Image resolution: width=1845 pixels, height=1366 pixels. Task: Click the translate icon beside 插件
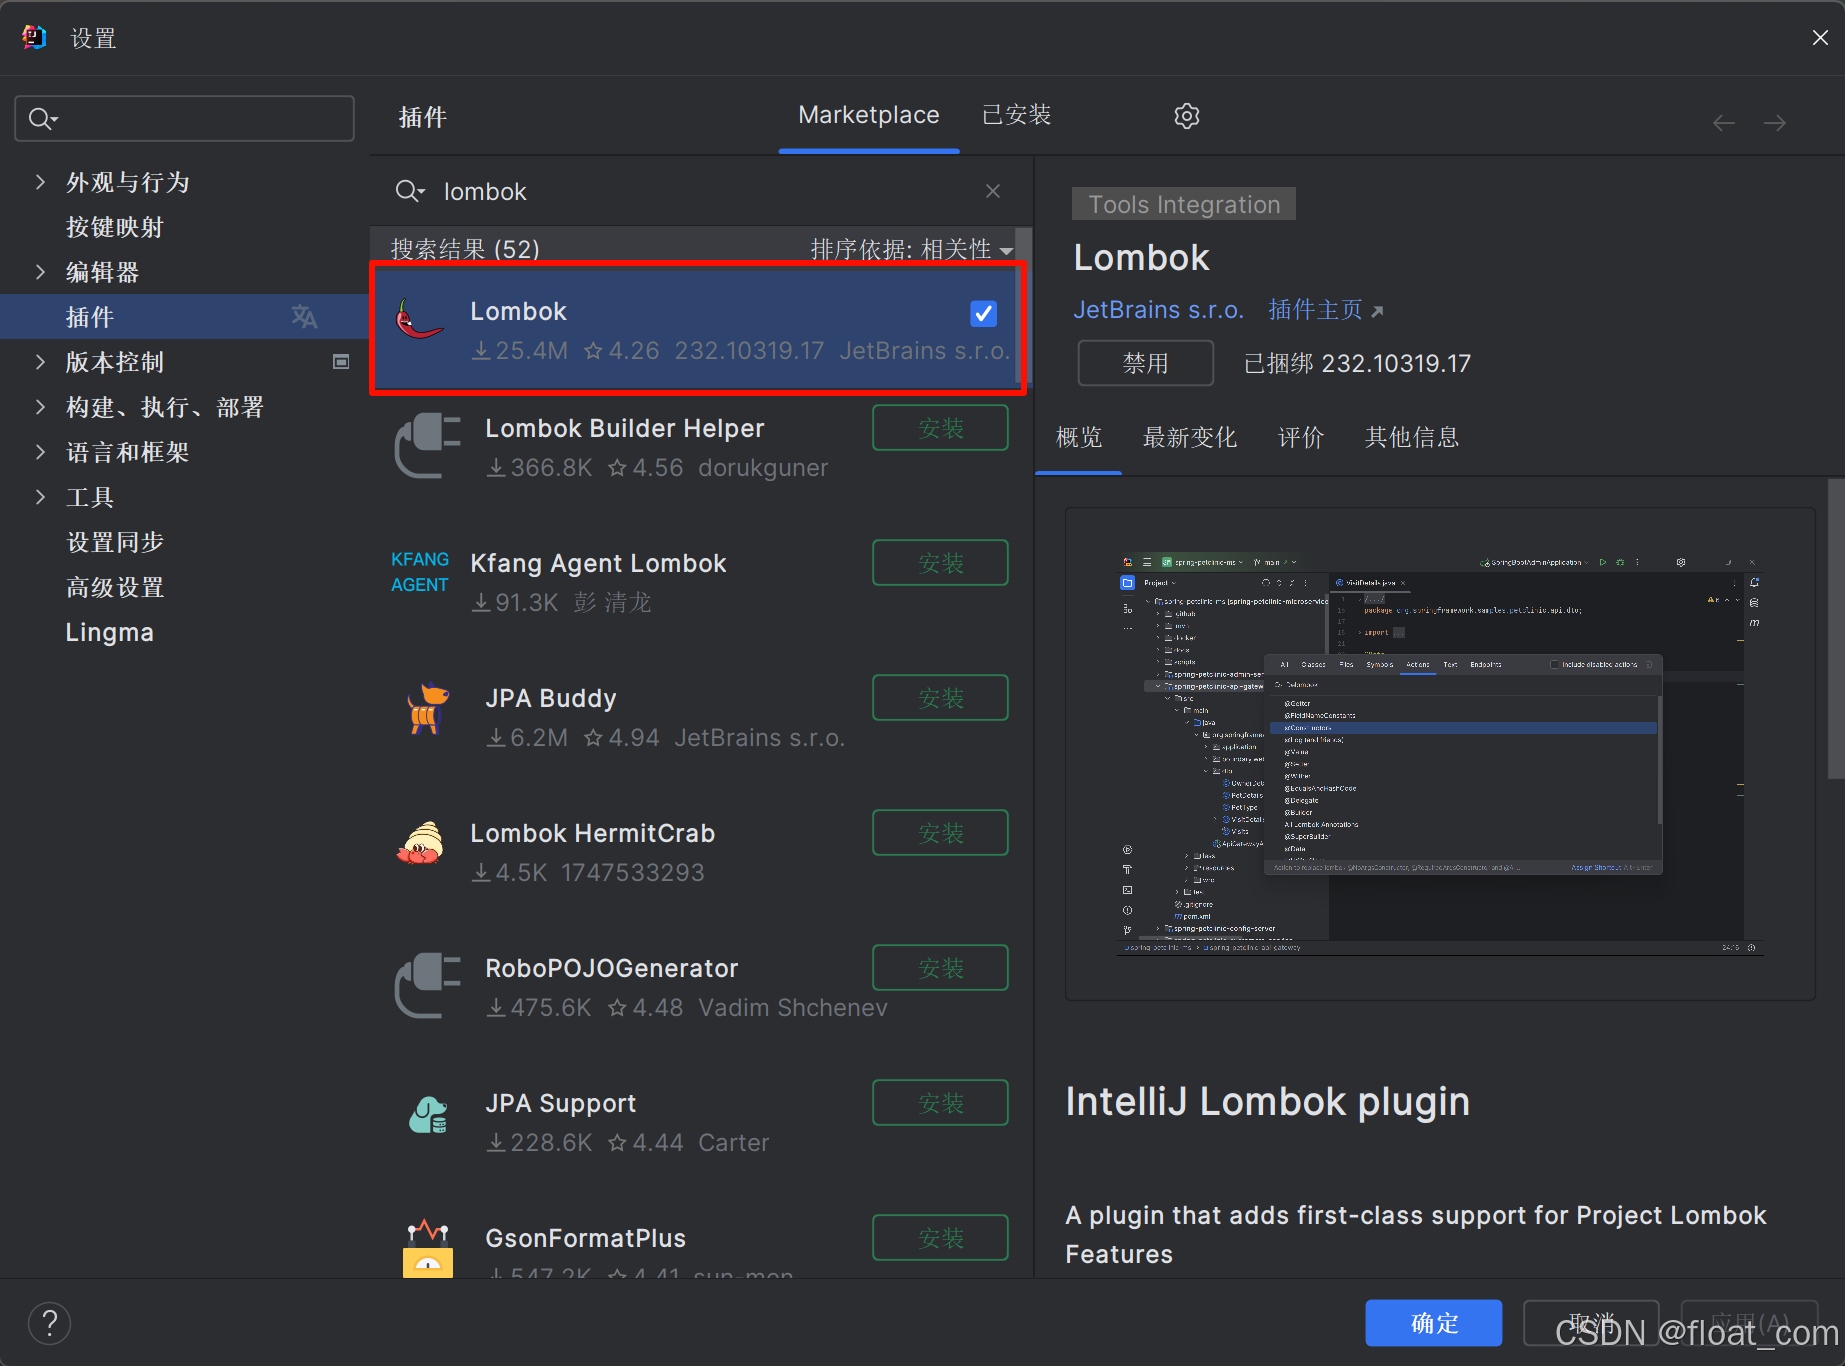pos(304,317)
